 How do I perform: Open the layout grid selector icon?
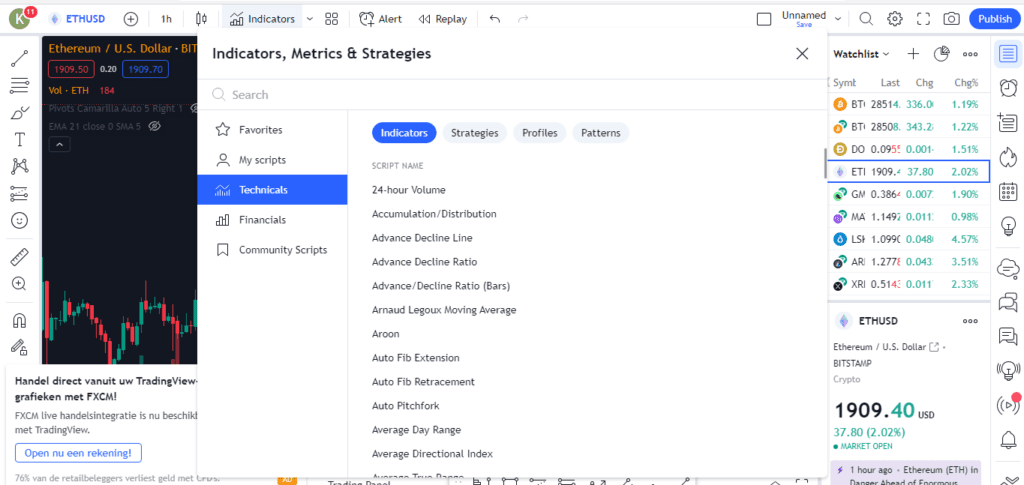tap(332, 19)
